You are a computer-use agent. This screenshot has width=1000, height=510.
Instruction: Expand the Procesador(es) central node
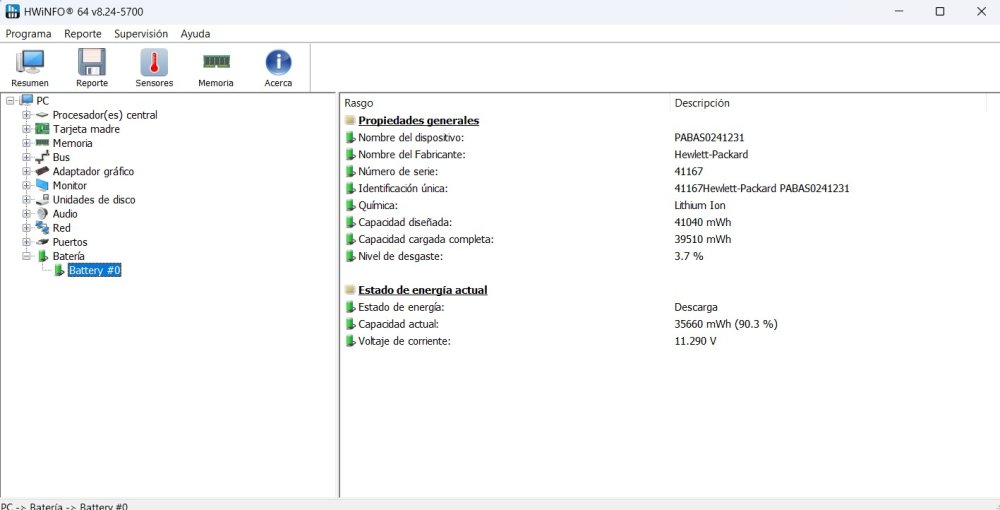[x=26, y=115]
